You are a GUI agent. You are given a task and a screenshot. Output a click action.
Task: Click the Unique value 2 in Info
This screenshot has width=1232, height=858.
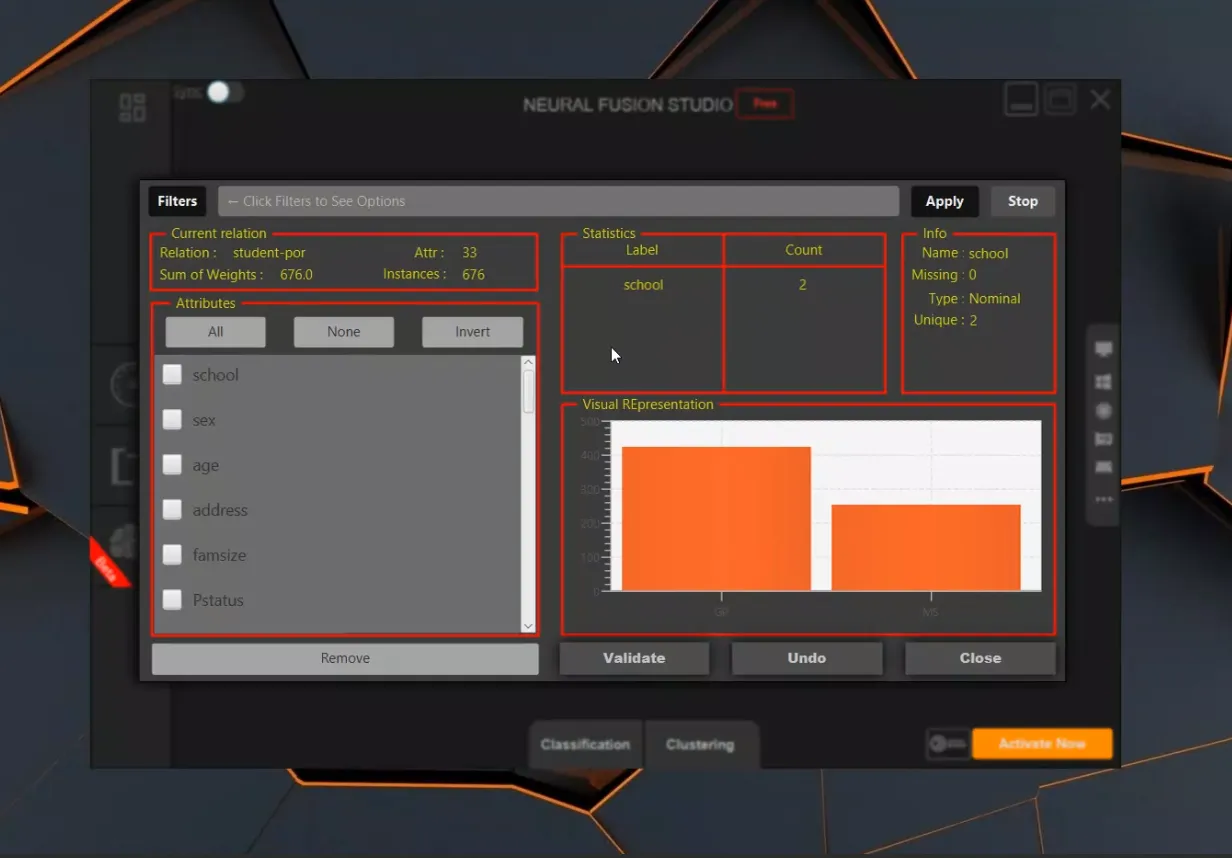point(973,321)
